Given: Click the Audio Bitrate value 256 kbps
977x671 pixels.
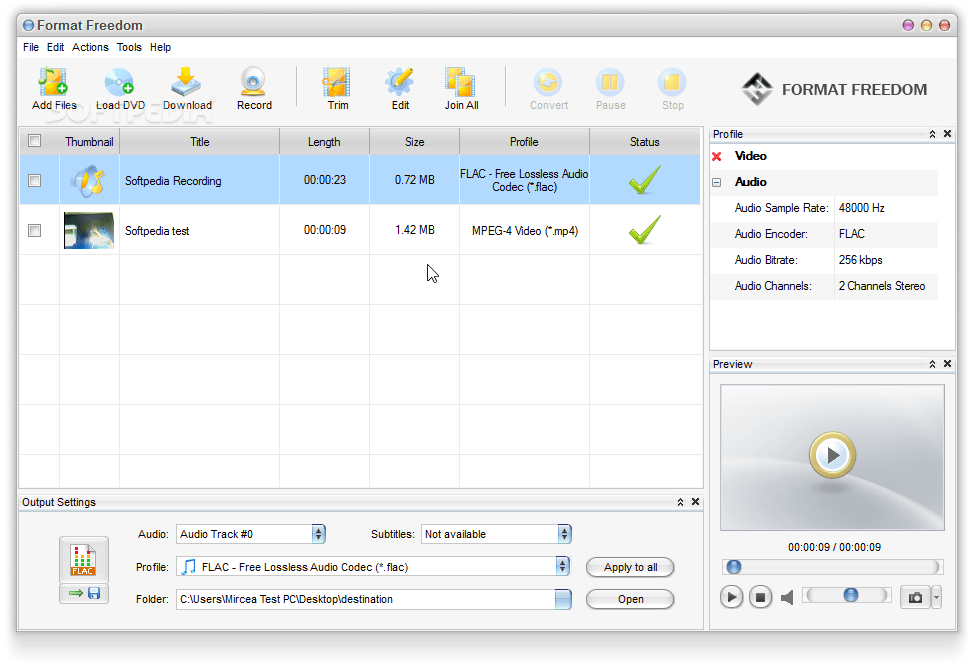Looking at the screenshot, I should click(x=860, y=260).
